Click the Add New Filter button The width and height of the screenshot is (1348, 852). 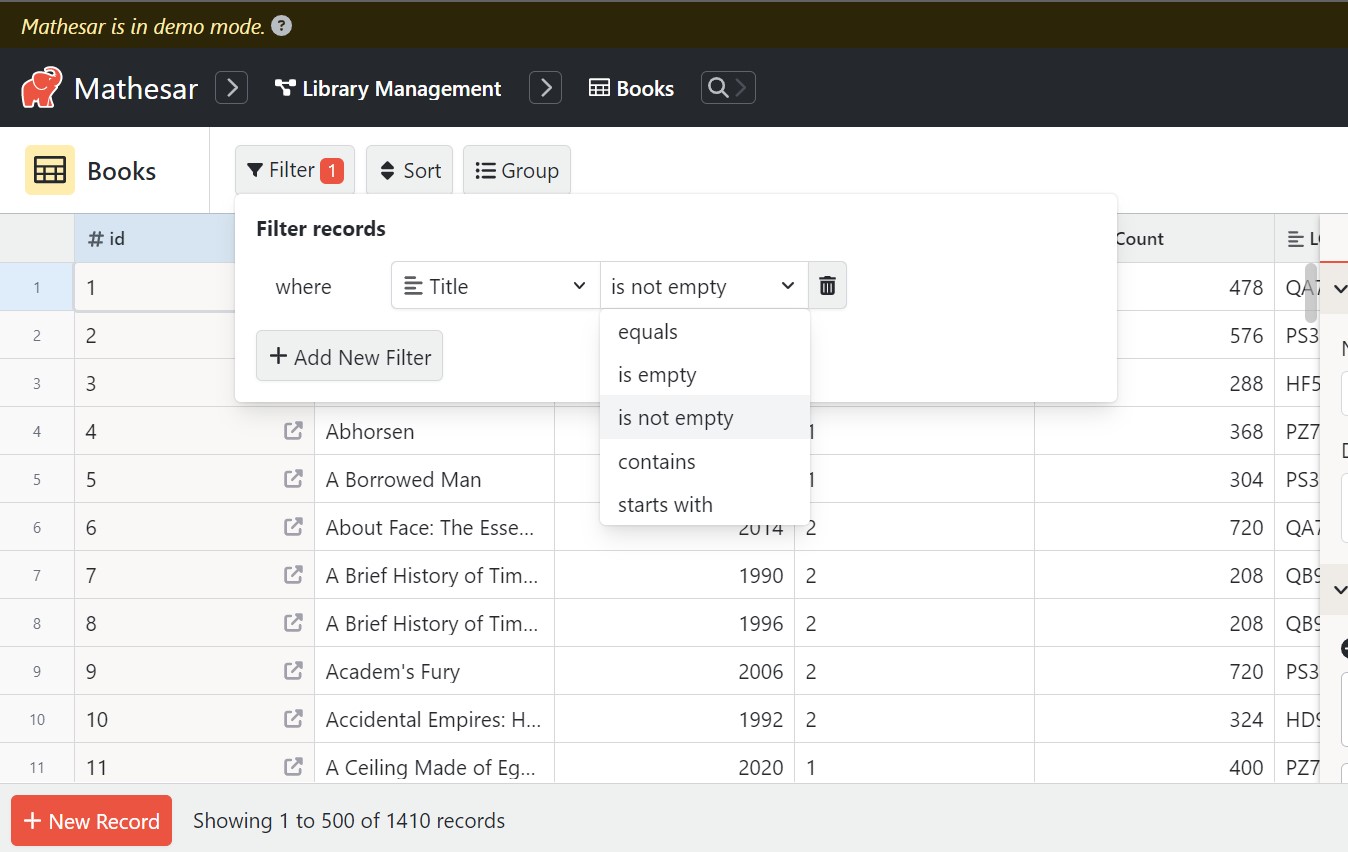tap(349, 356)
